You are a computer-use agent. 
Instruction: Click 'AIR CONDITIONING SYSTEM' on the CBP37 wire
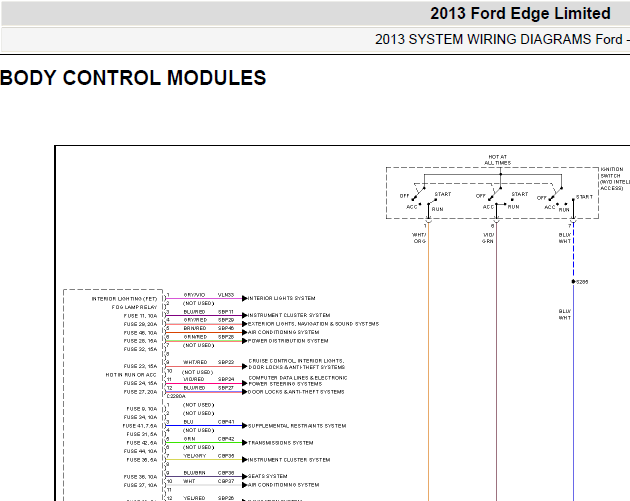pos(283,485)
